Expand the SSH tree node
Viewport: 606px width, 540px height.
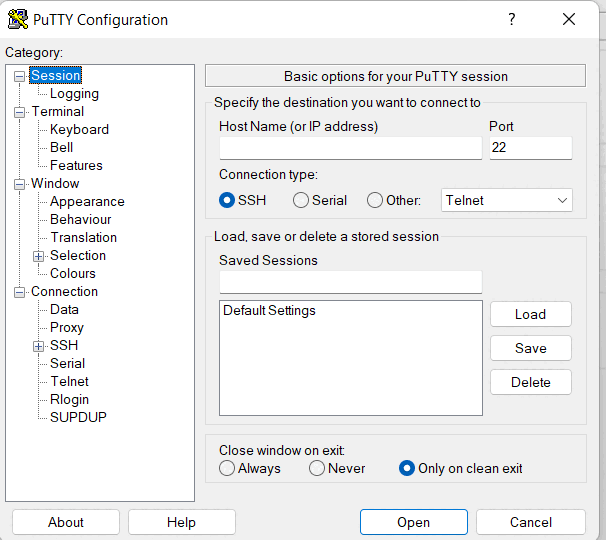coord(38,346)
